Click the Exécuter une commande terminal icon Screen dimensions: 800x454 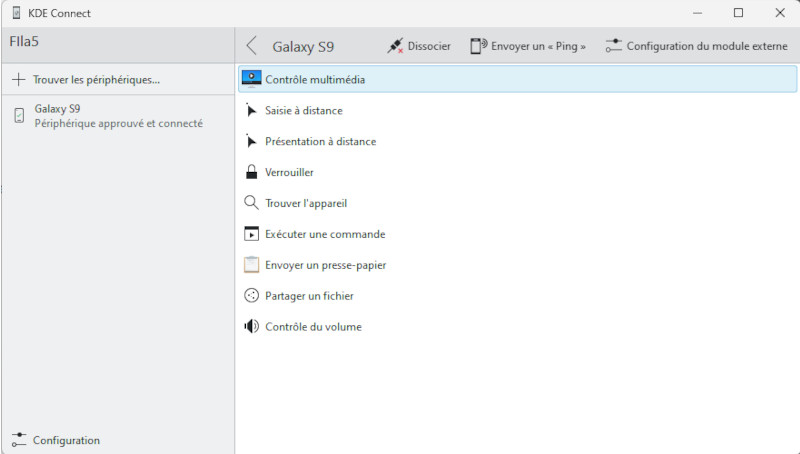tap(252, 234)
